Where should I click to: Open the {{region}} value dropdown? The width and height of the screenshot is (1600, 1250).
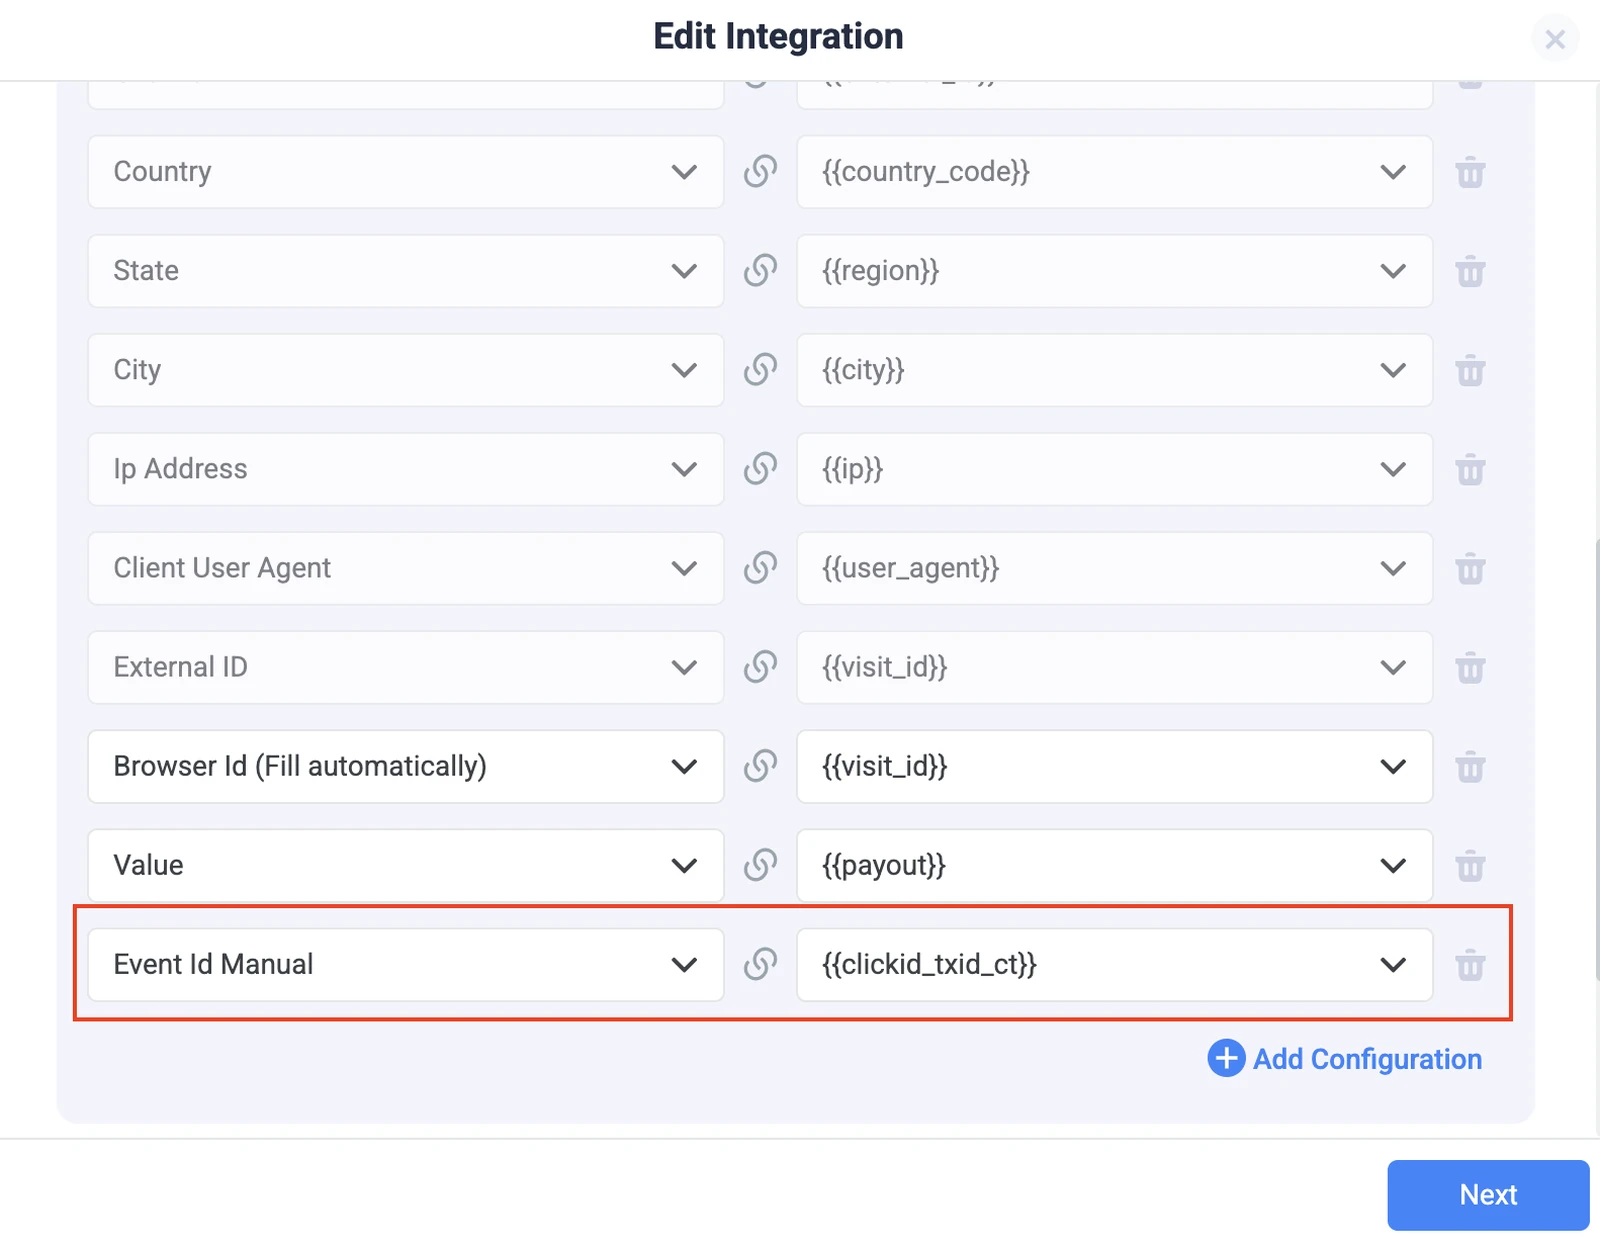click(x=1114, y=271)
